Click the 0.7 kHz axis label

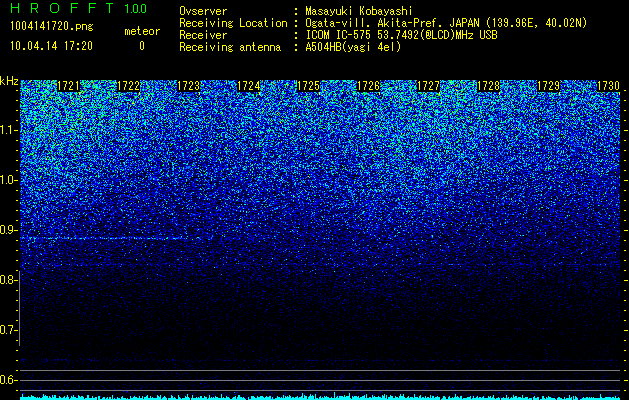9,330
